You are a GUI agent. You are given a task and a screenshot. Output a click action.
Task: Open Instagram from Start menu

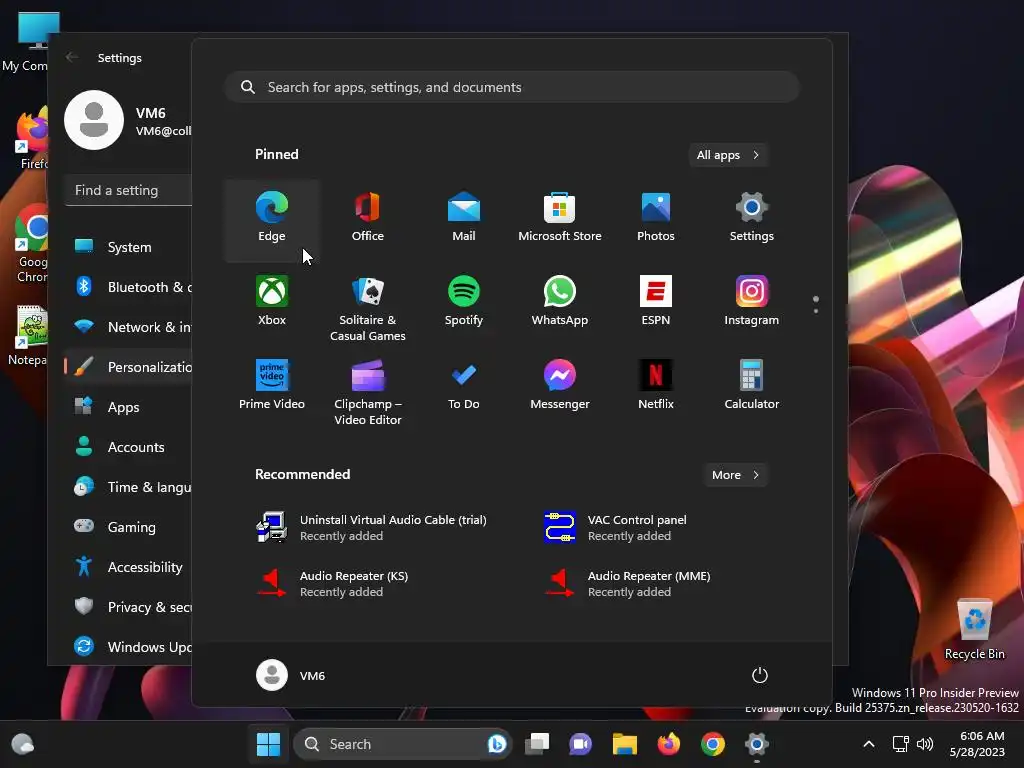[752, 302]
